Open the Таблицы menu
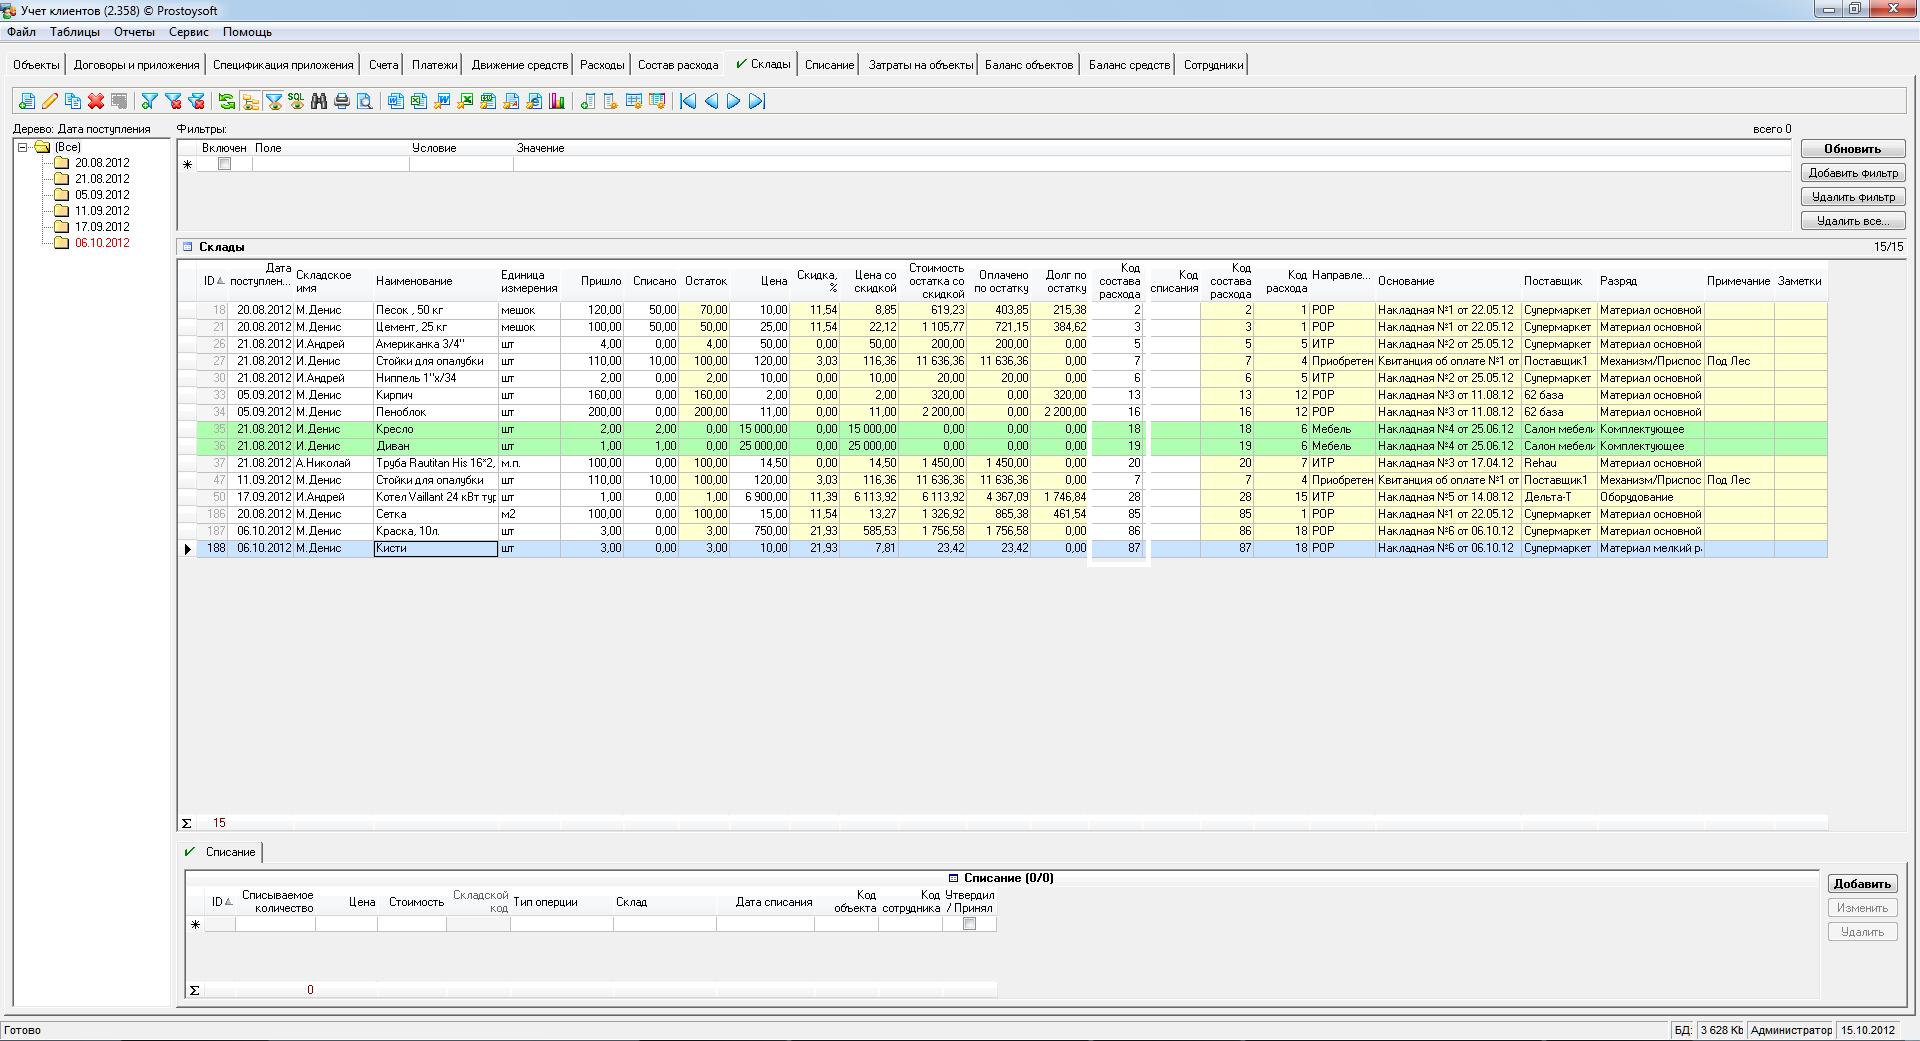The height and width of the screenshot is (1041, 1920). [x=75, y=32]
